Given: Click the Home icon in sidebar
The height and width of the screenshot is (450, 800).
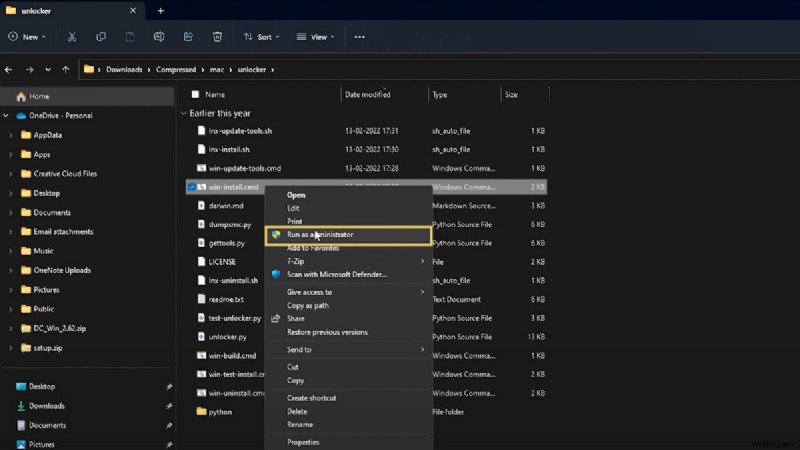Looking at the screenshot, I should [21, 96].
